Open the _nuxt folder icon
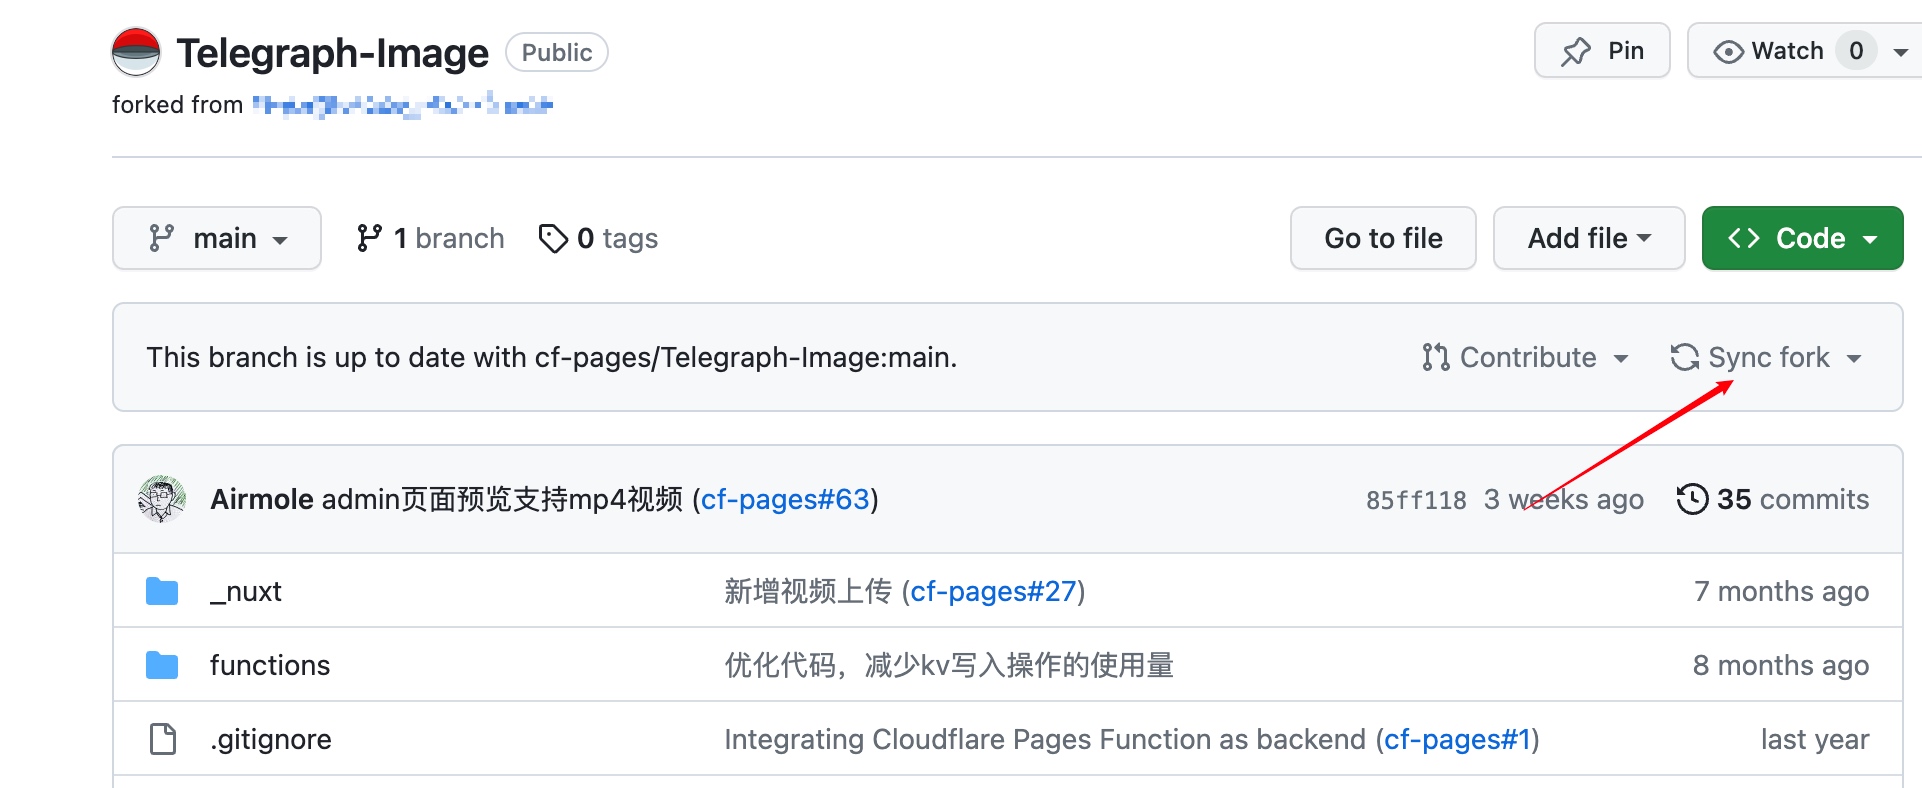This screenshot has height=788, width=1922. point(162,591)
